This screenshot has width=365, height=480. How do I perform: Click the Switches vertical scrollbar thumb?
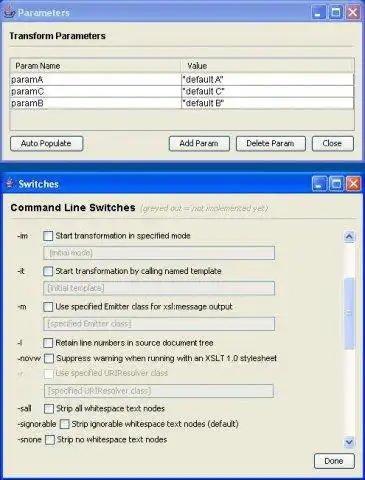349,313
